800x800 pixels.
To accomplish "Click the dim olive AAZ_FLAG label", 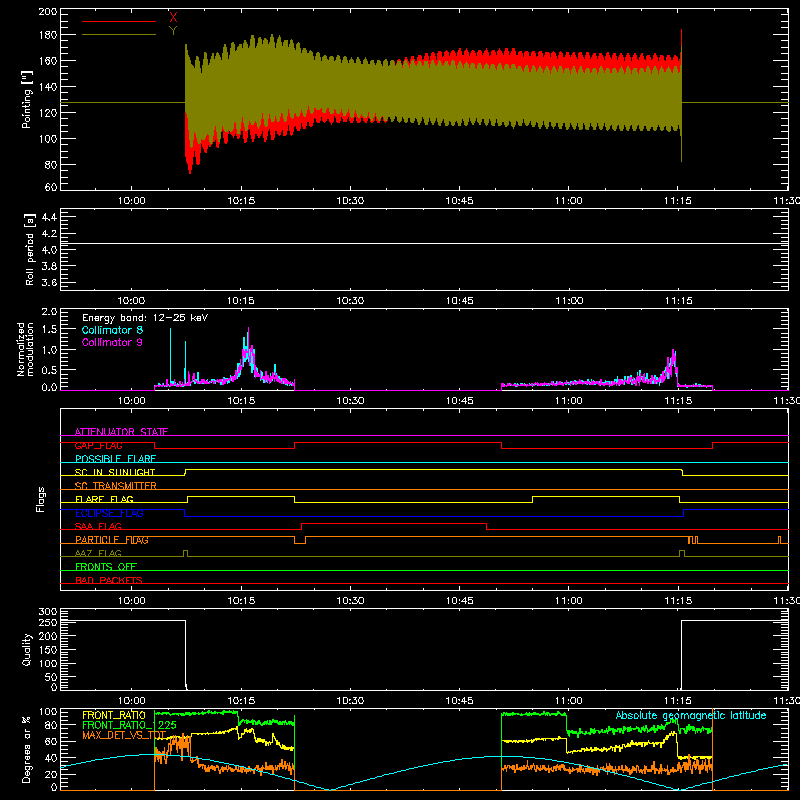I will [x=98, y=553].
